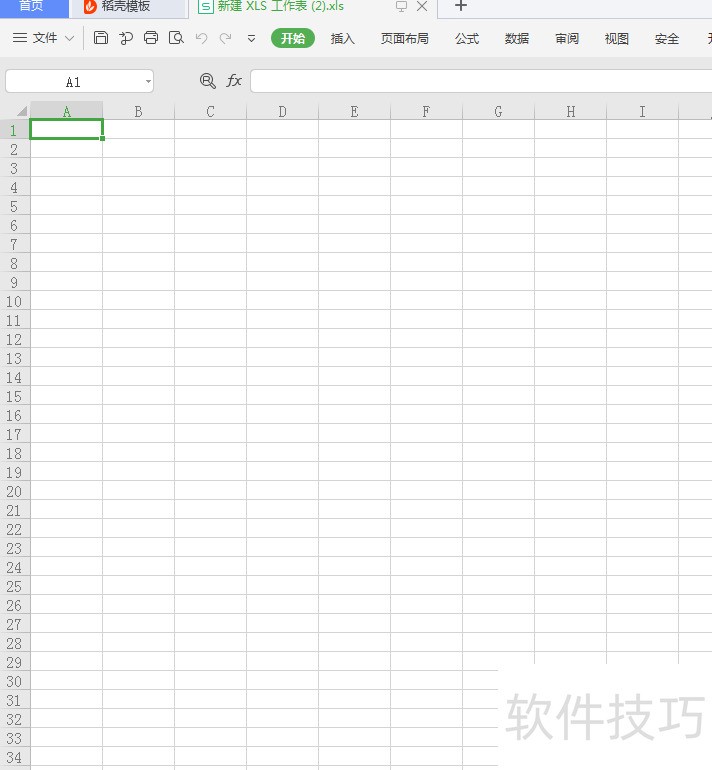Select row 34 header
This screenshot has height=770, width=712.
point(15,757)
